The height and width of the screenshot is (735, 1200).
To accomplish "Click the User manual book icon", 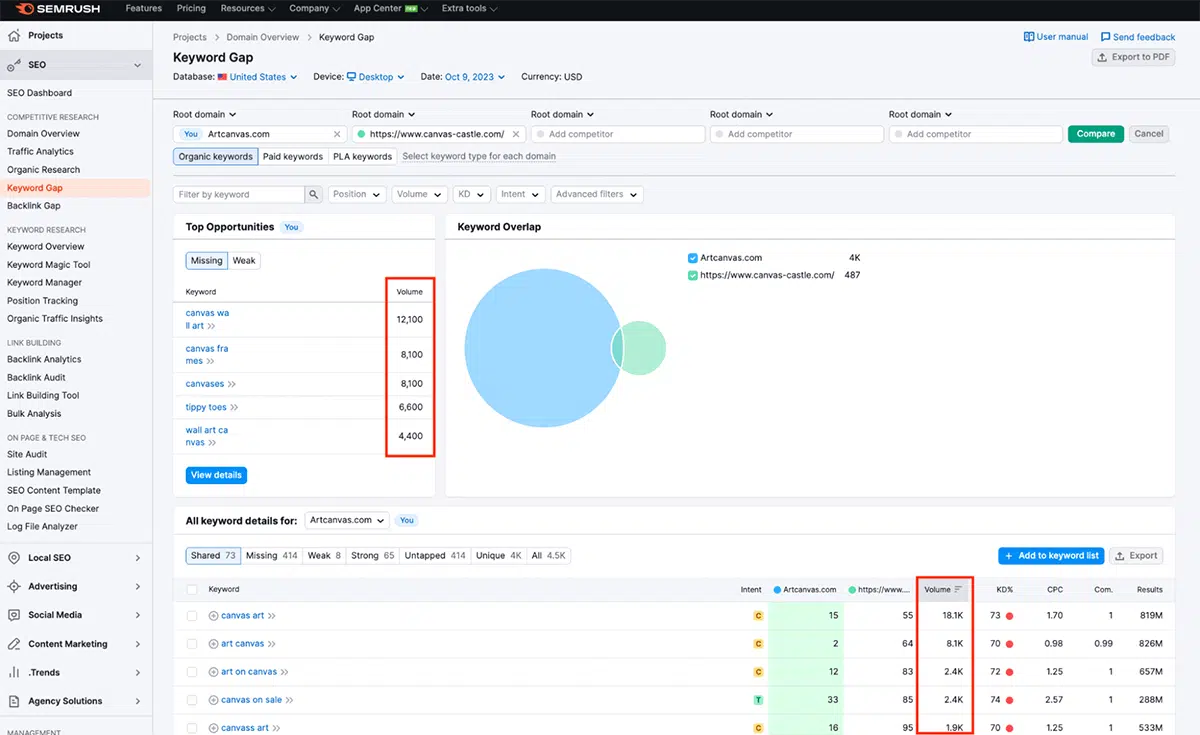I will (x=1029, y=37).
